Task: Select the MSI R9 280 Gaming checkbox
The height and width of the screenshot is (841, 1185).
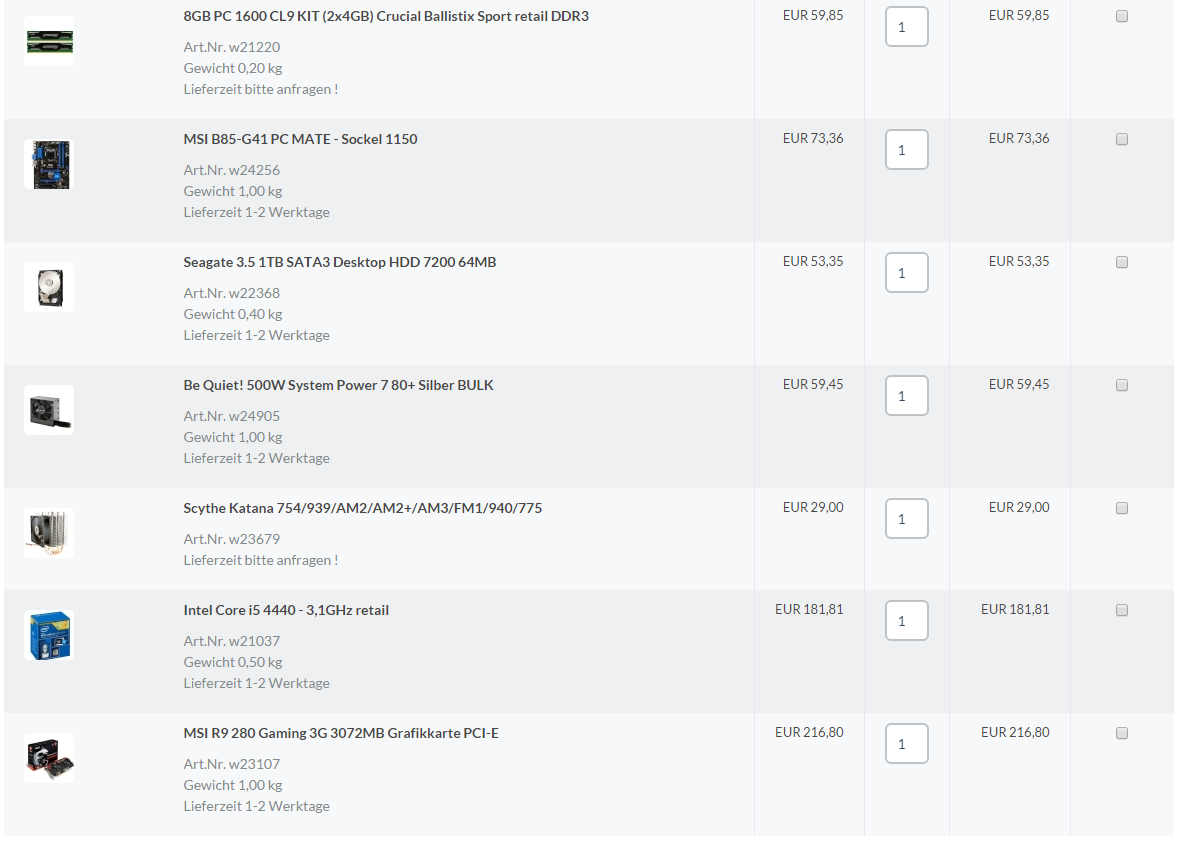Action: pyautogui.click(x=1122, y=734)
